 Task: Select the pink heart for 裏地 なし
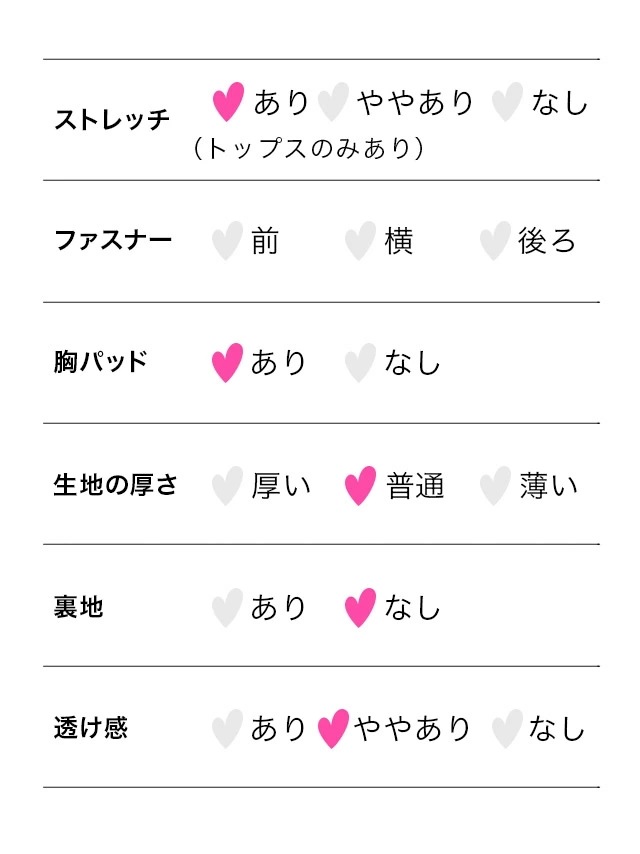click(360, 607)
